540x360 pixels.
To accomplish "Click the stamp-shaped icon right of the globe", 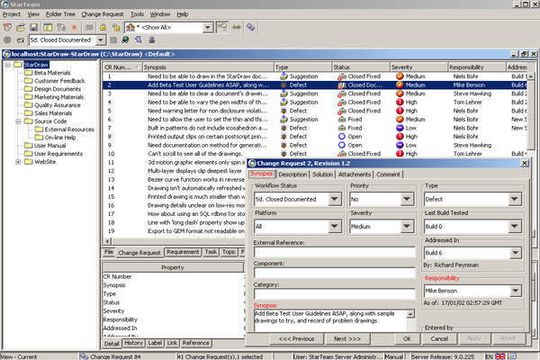I will point(152,40).
